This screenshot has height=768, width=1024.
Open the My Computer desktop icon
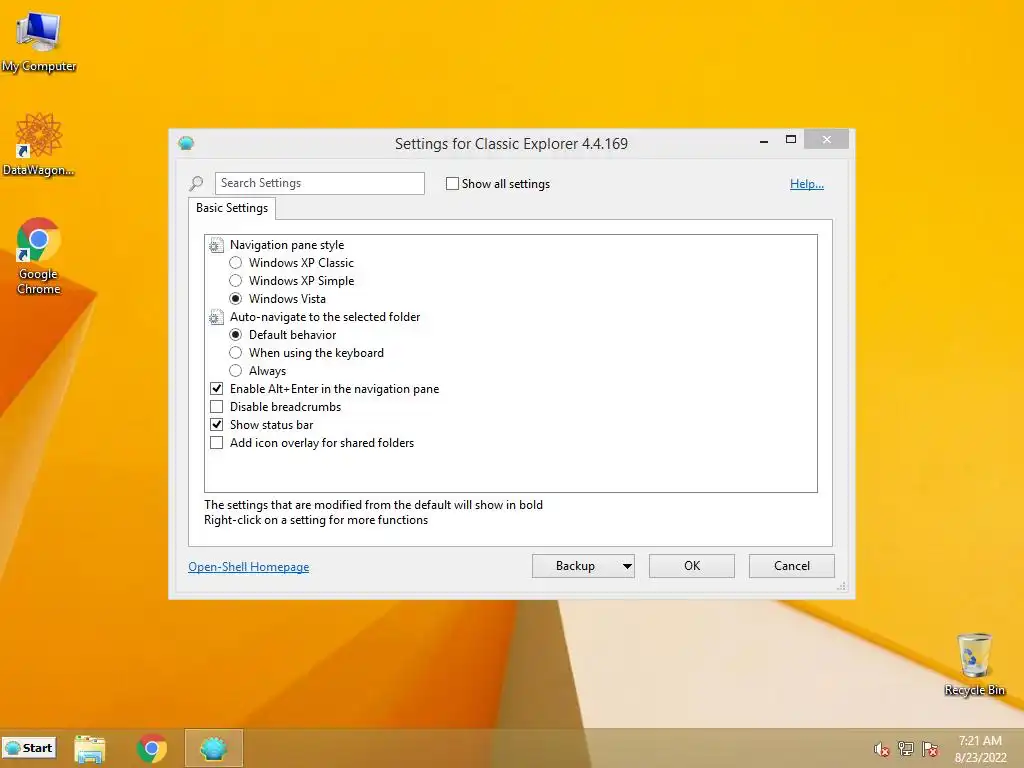39,42
